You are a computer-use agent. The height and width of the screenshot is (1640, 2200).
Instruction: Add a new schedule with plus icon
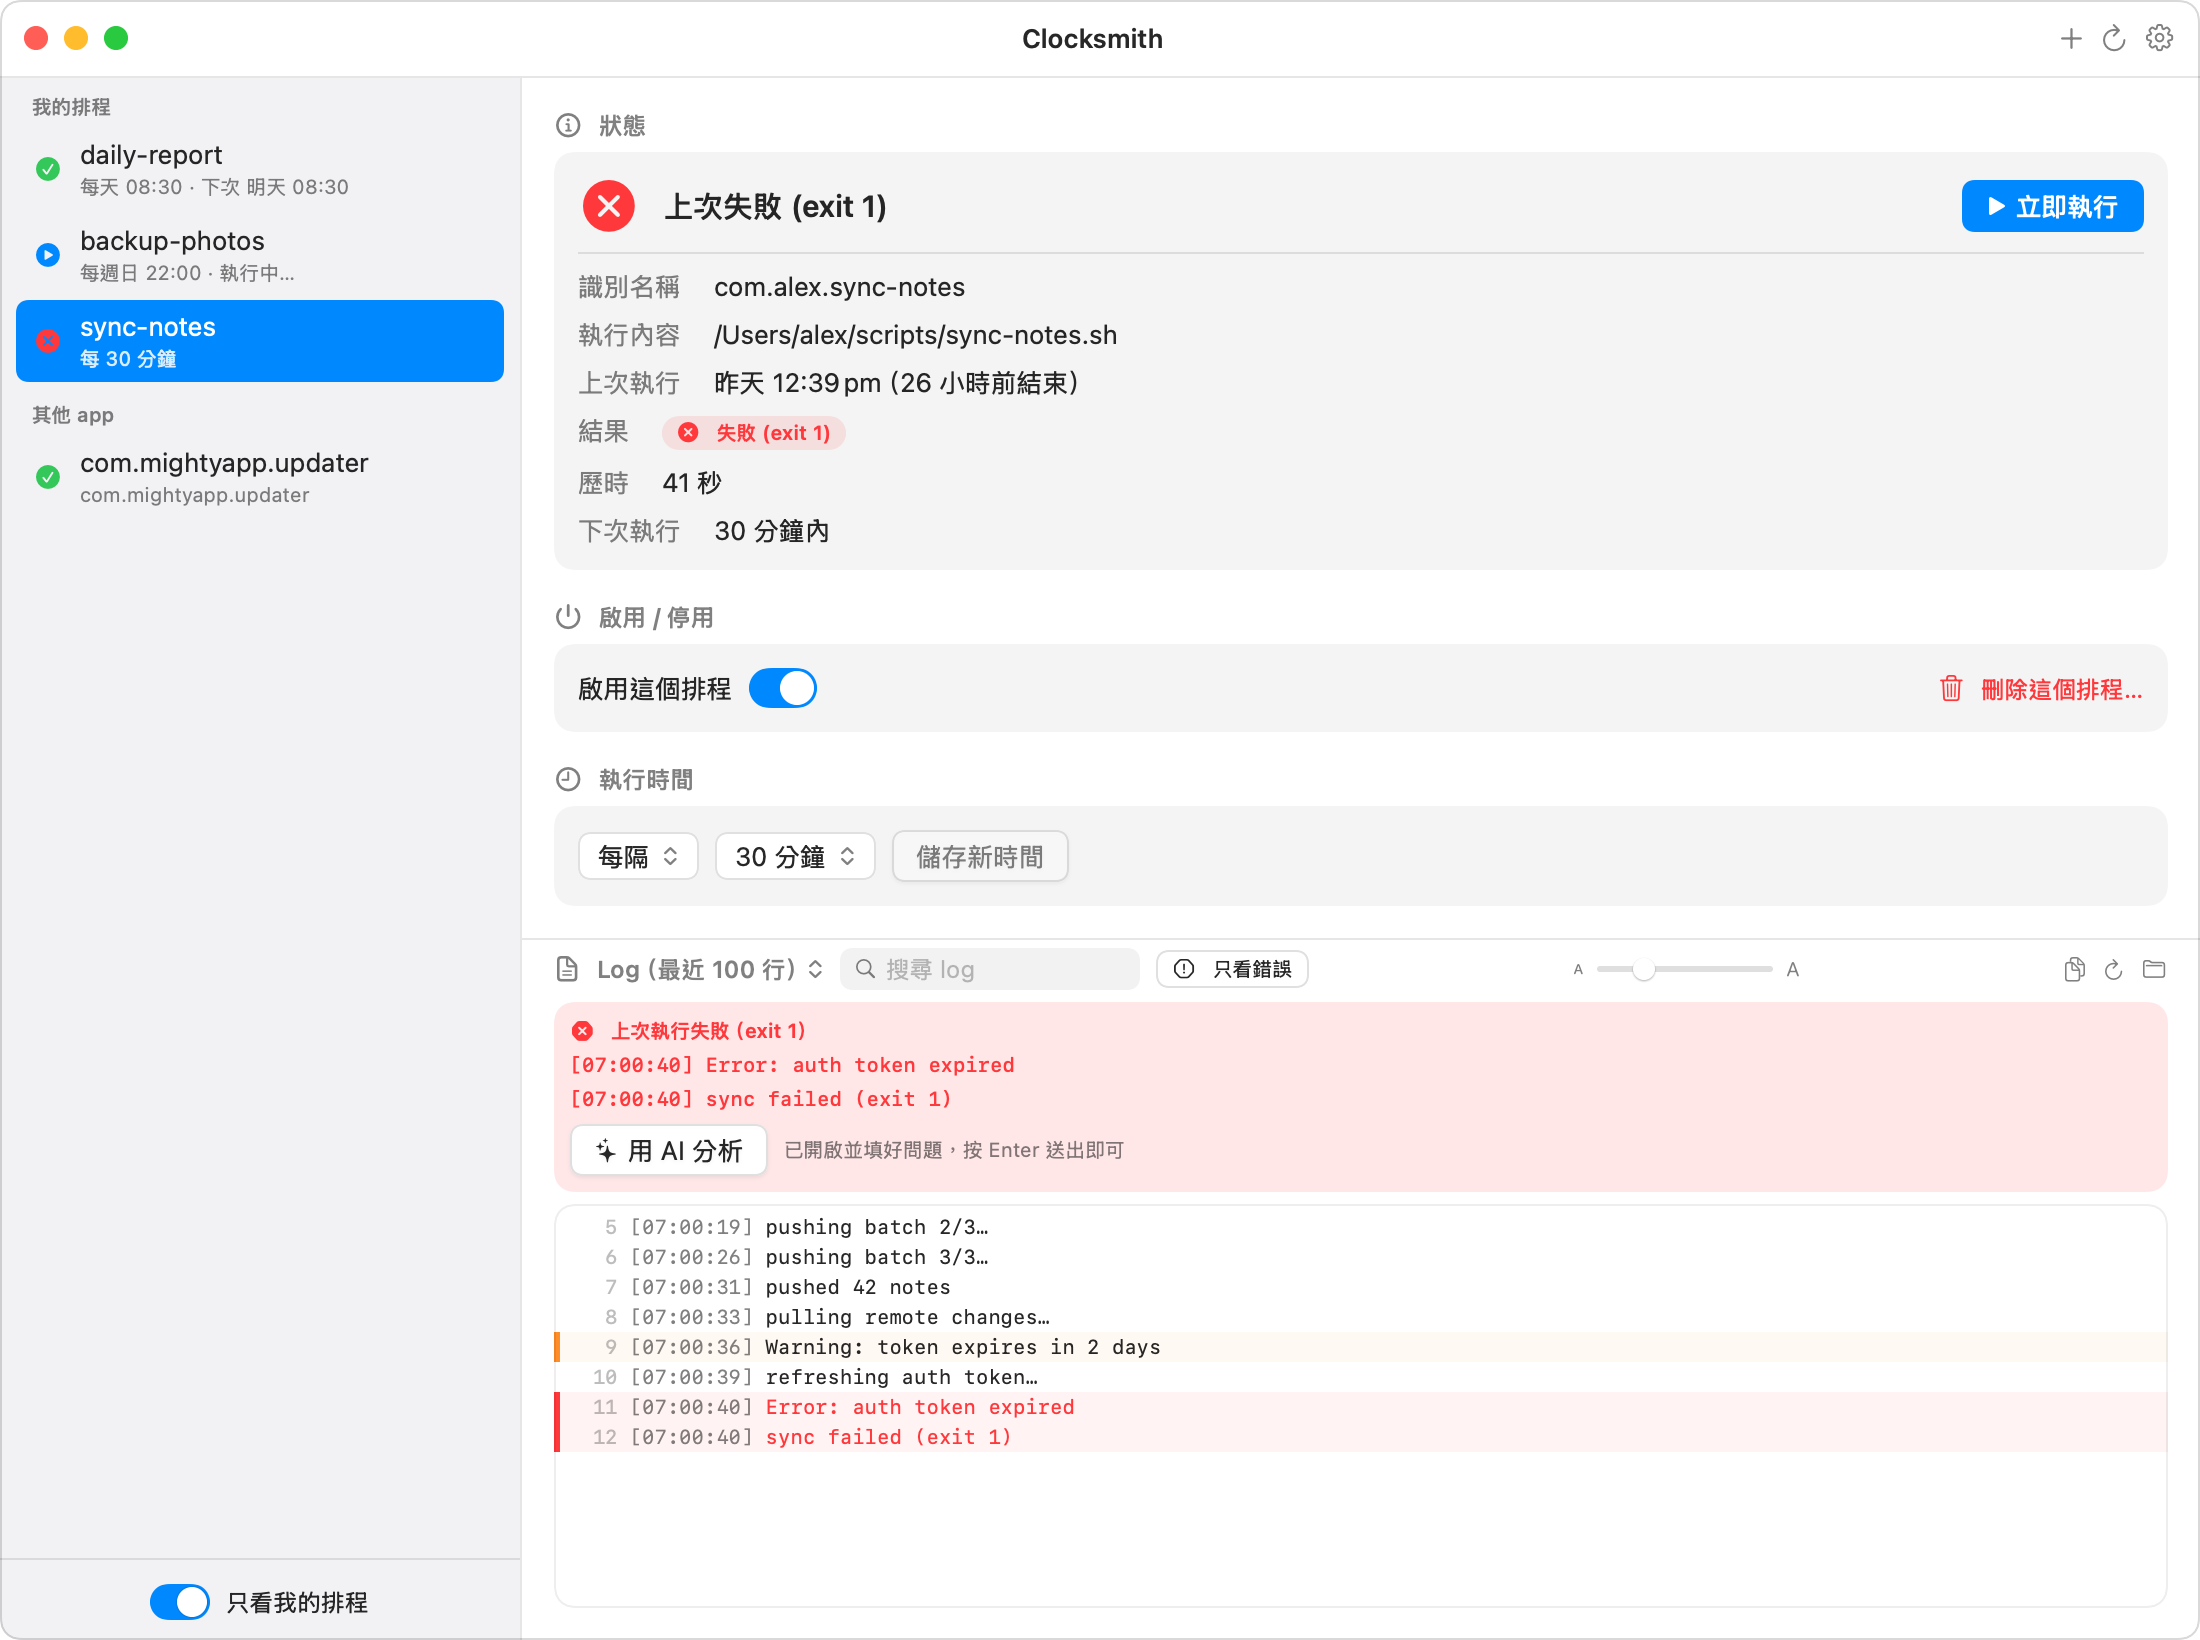[x=2071, y=39]
